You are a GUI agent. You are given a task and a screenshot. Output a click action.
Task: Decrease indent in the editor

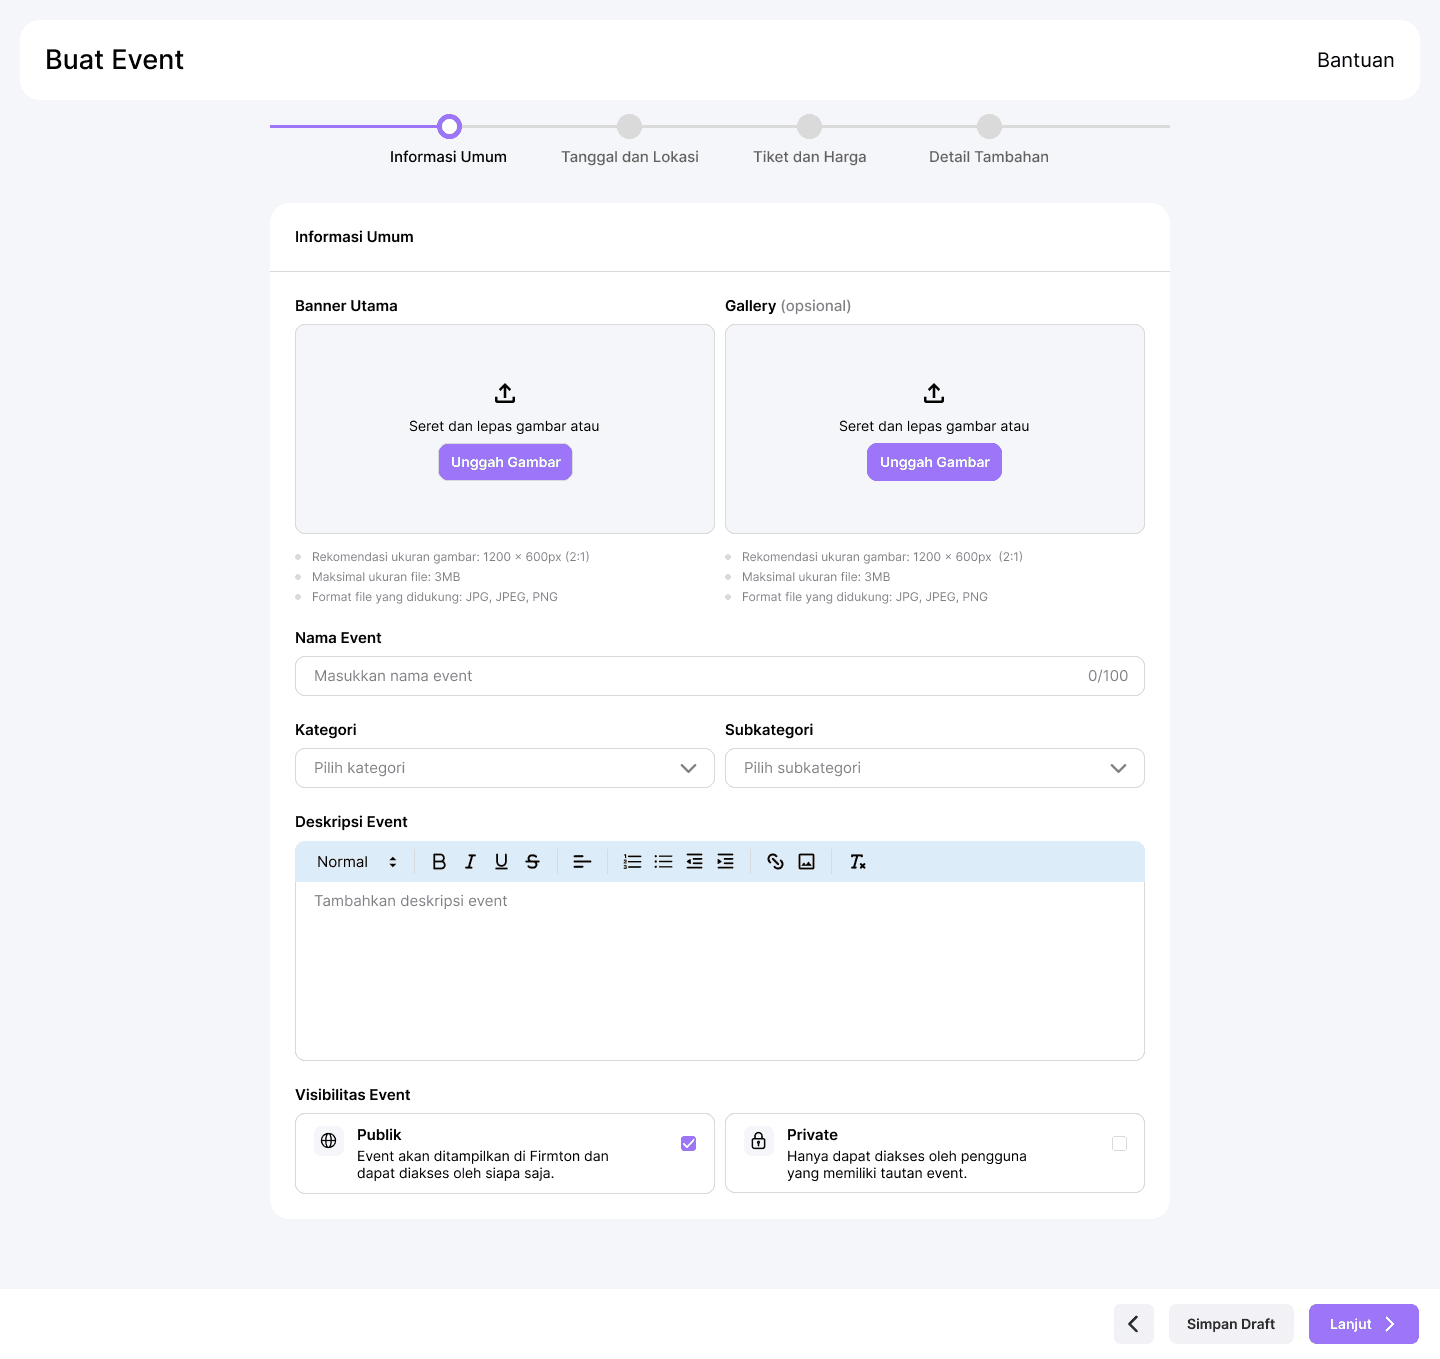694,862
